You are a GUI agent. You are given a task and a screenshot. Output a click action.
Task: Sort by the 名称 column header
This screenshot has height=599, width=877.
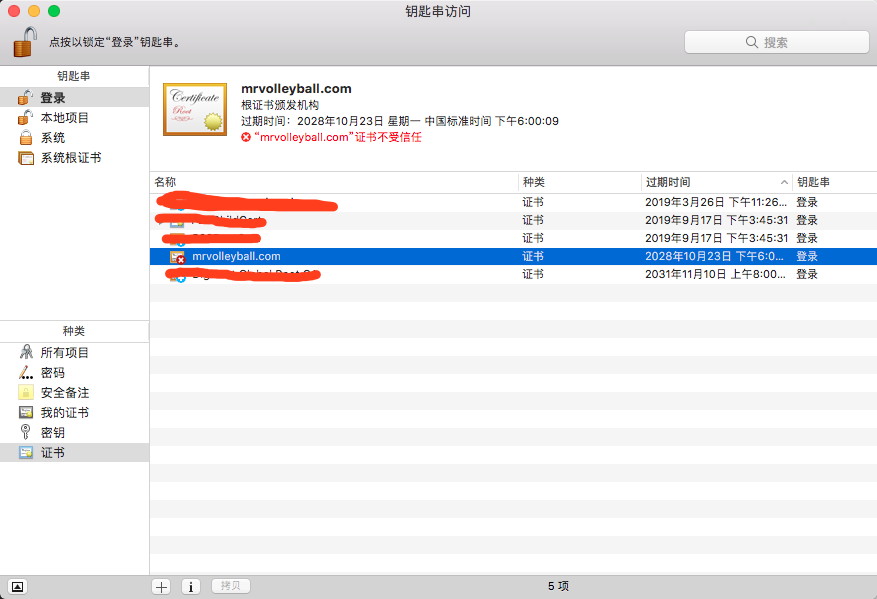pyautogui.click(x=334, y=182)
